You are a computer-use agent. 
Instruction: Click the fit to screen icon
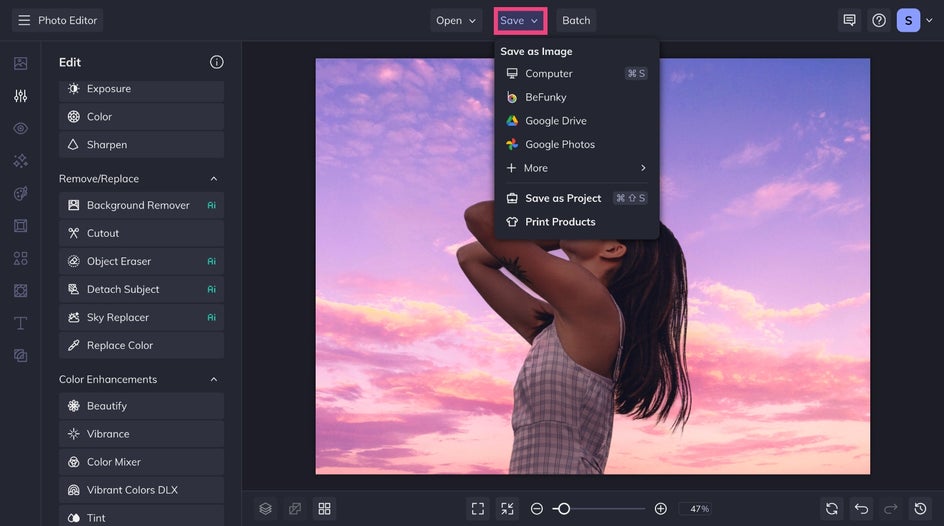point(478,509)
